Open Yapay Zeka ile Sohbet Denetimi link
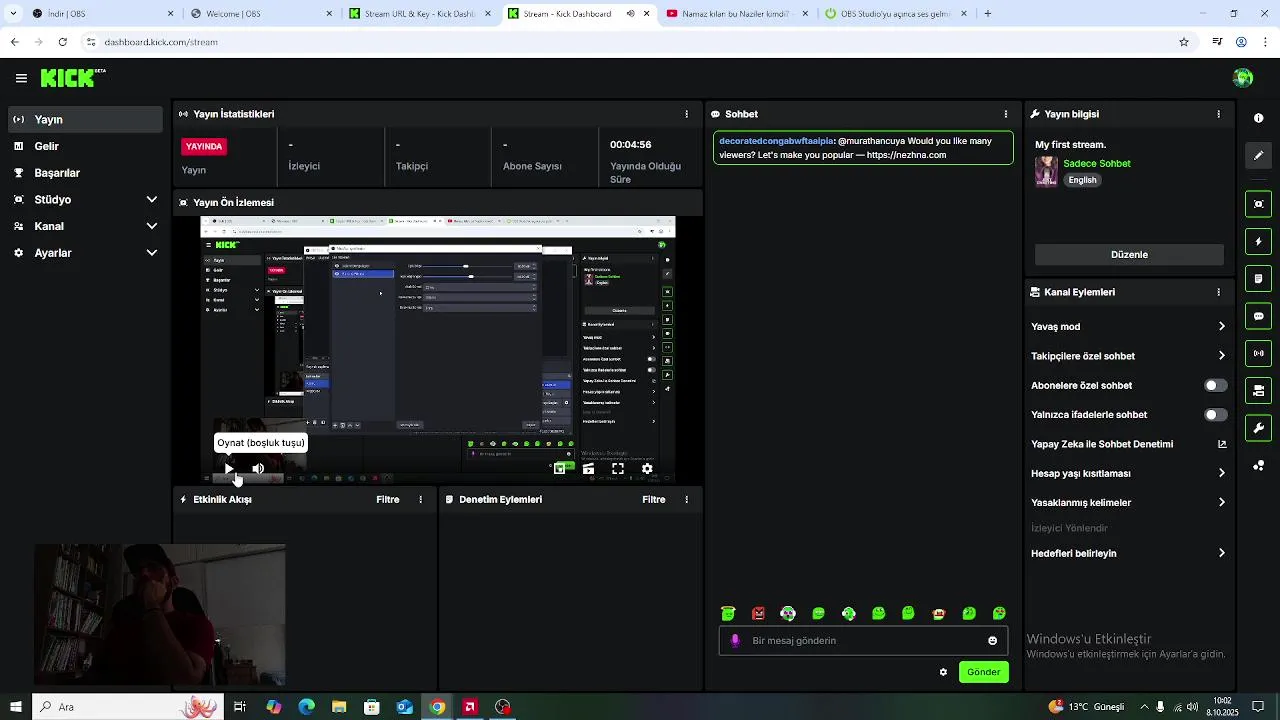Screen dimensions: 1280x720 (1129, 444)
